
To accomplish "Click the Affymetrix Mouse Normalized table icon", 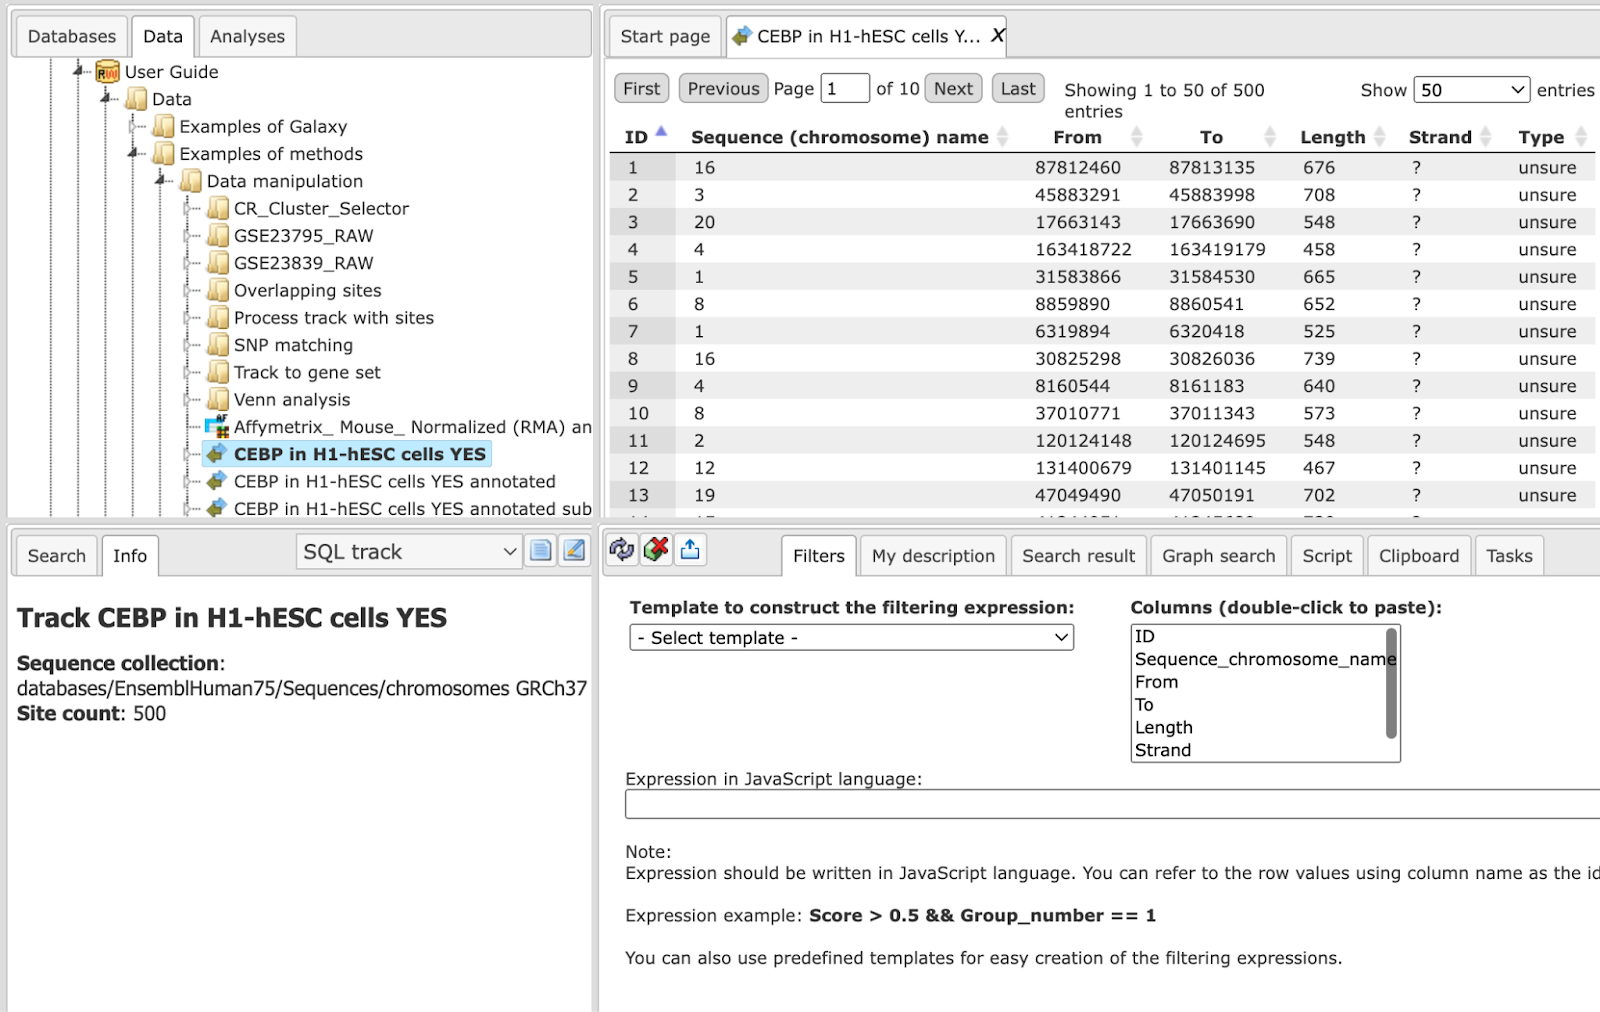I will pyautogui.click(x=217, y=427).
